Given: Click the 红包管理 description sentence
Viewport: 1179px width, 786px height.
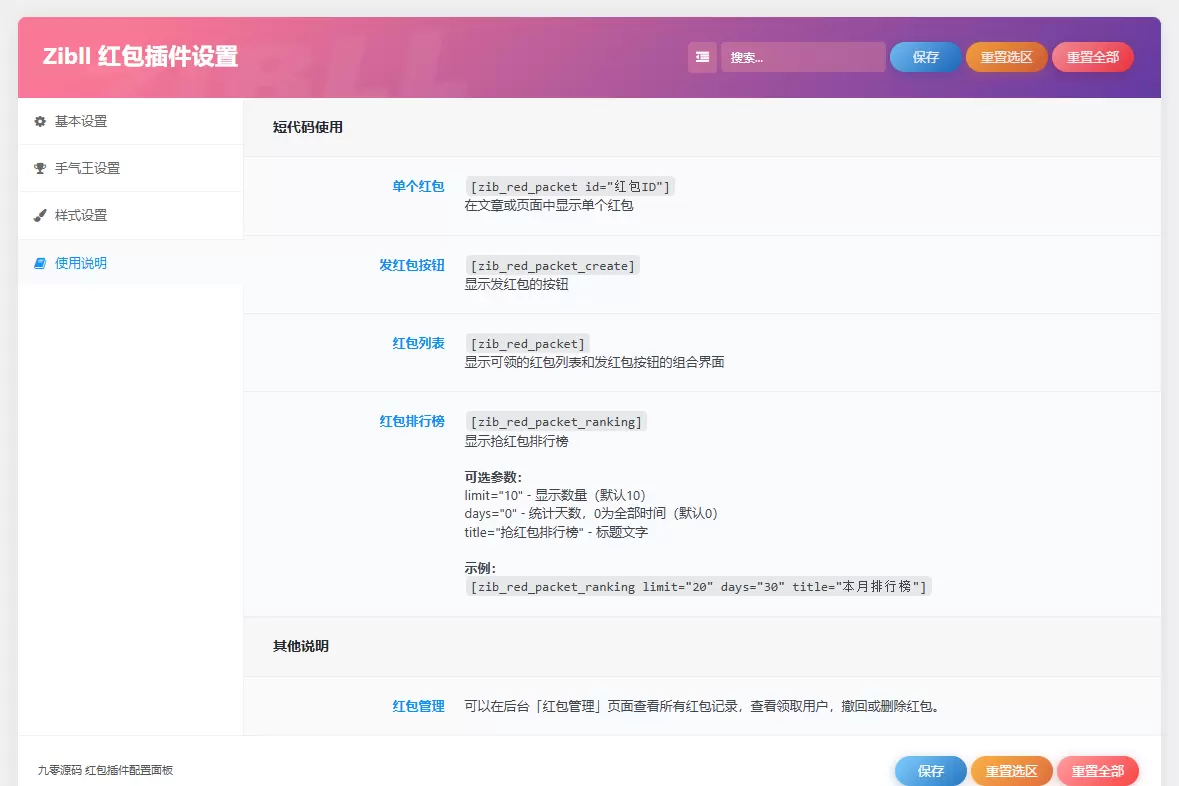Looking at the screenshot, I should (702, 706).
